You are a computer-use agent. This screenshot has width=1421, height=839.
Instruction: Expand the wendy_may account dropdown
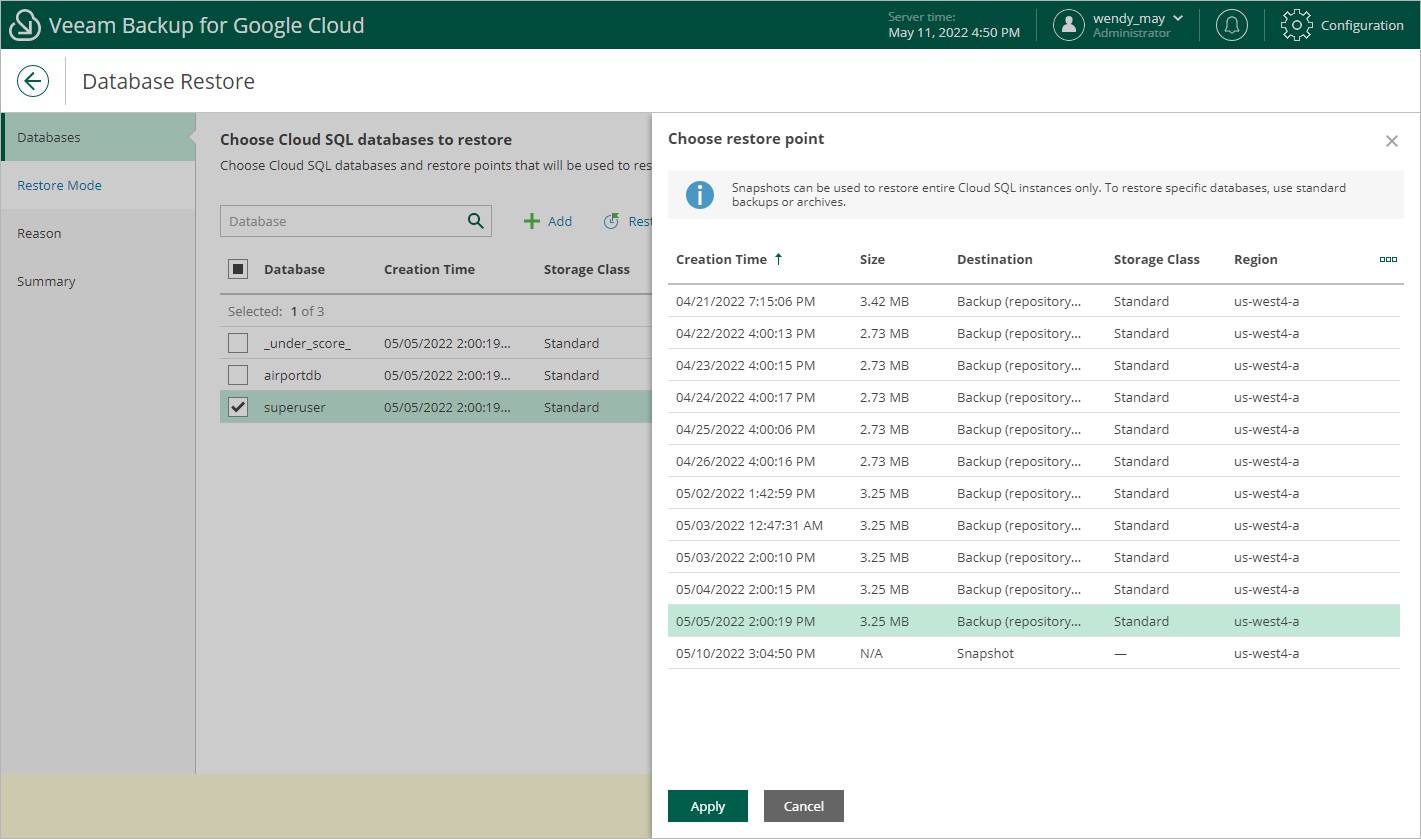tap(1177, 18)
